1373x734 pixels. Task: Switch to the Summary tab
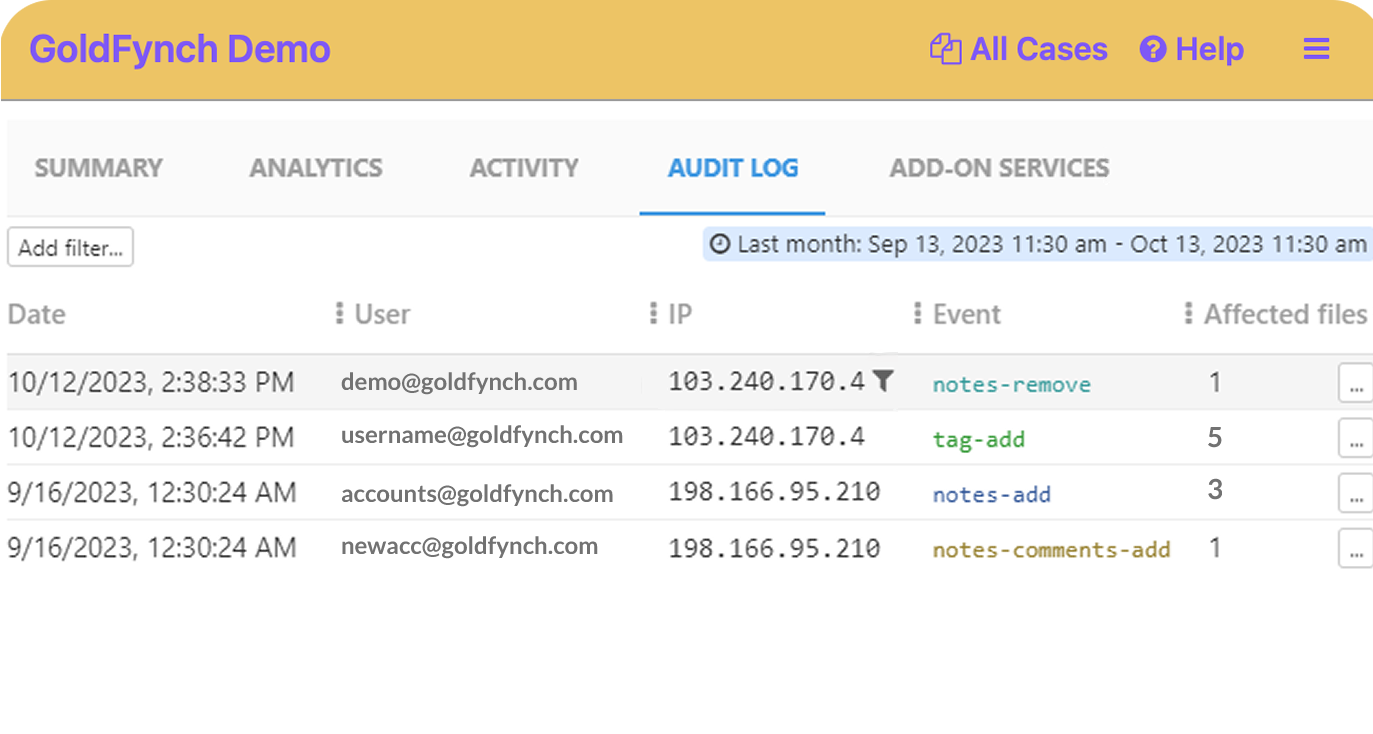98,168
